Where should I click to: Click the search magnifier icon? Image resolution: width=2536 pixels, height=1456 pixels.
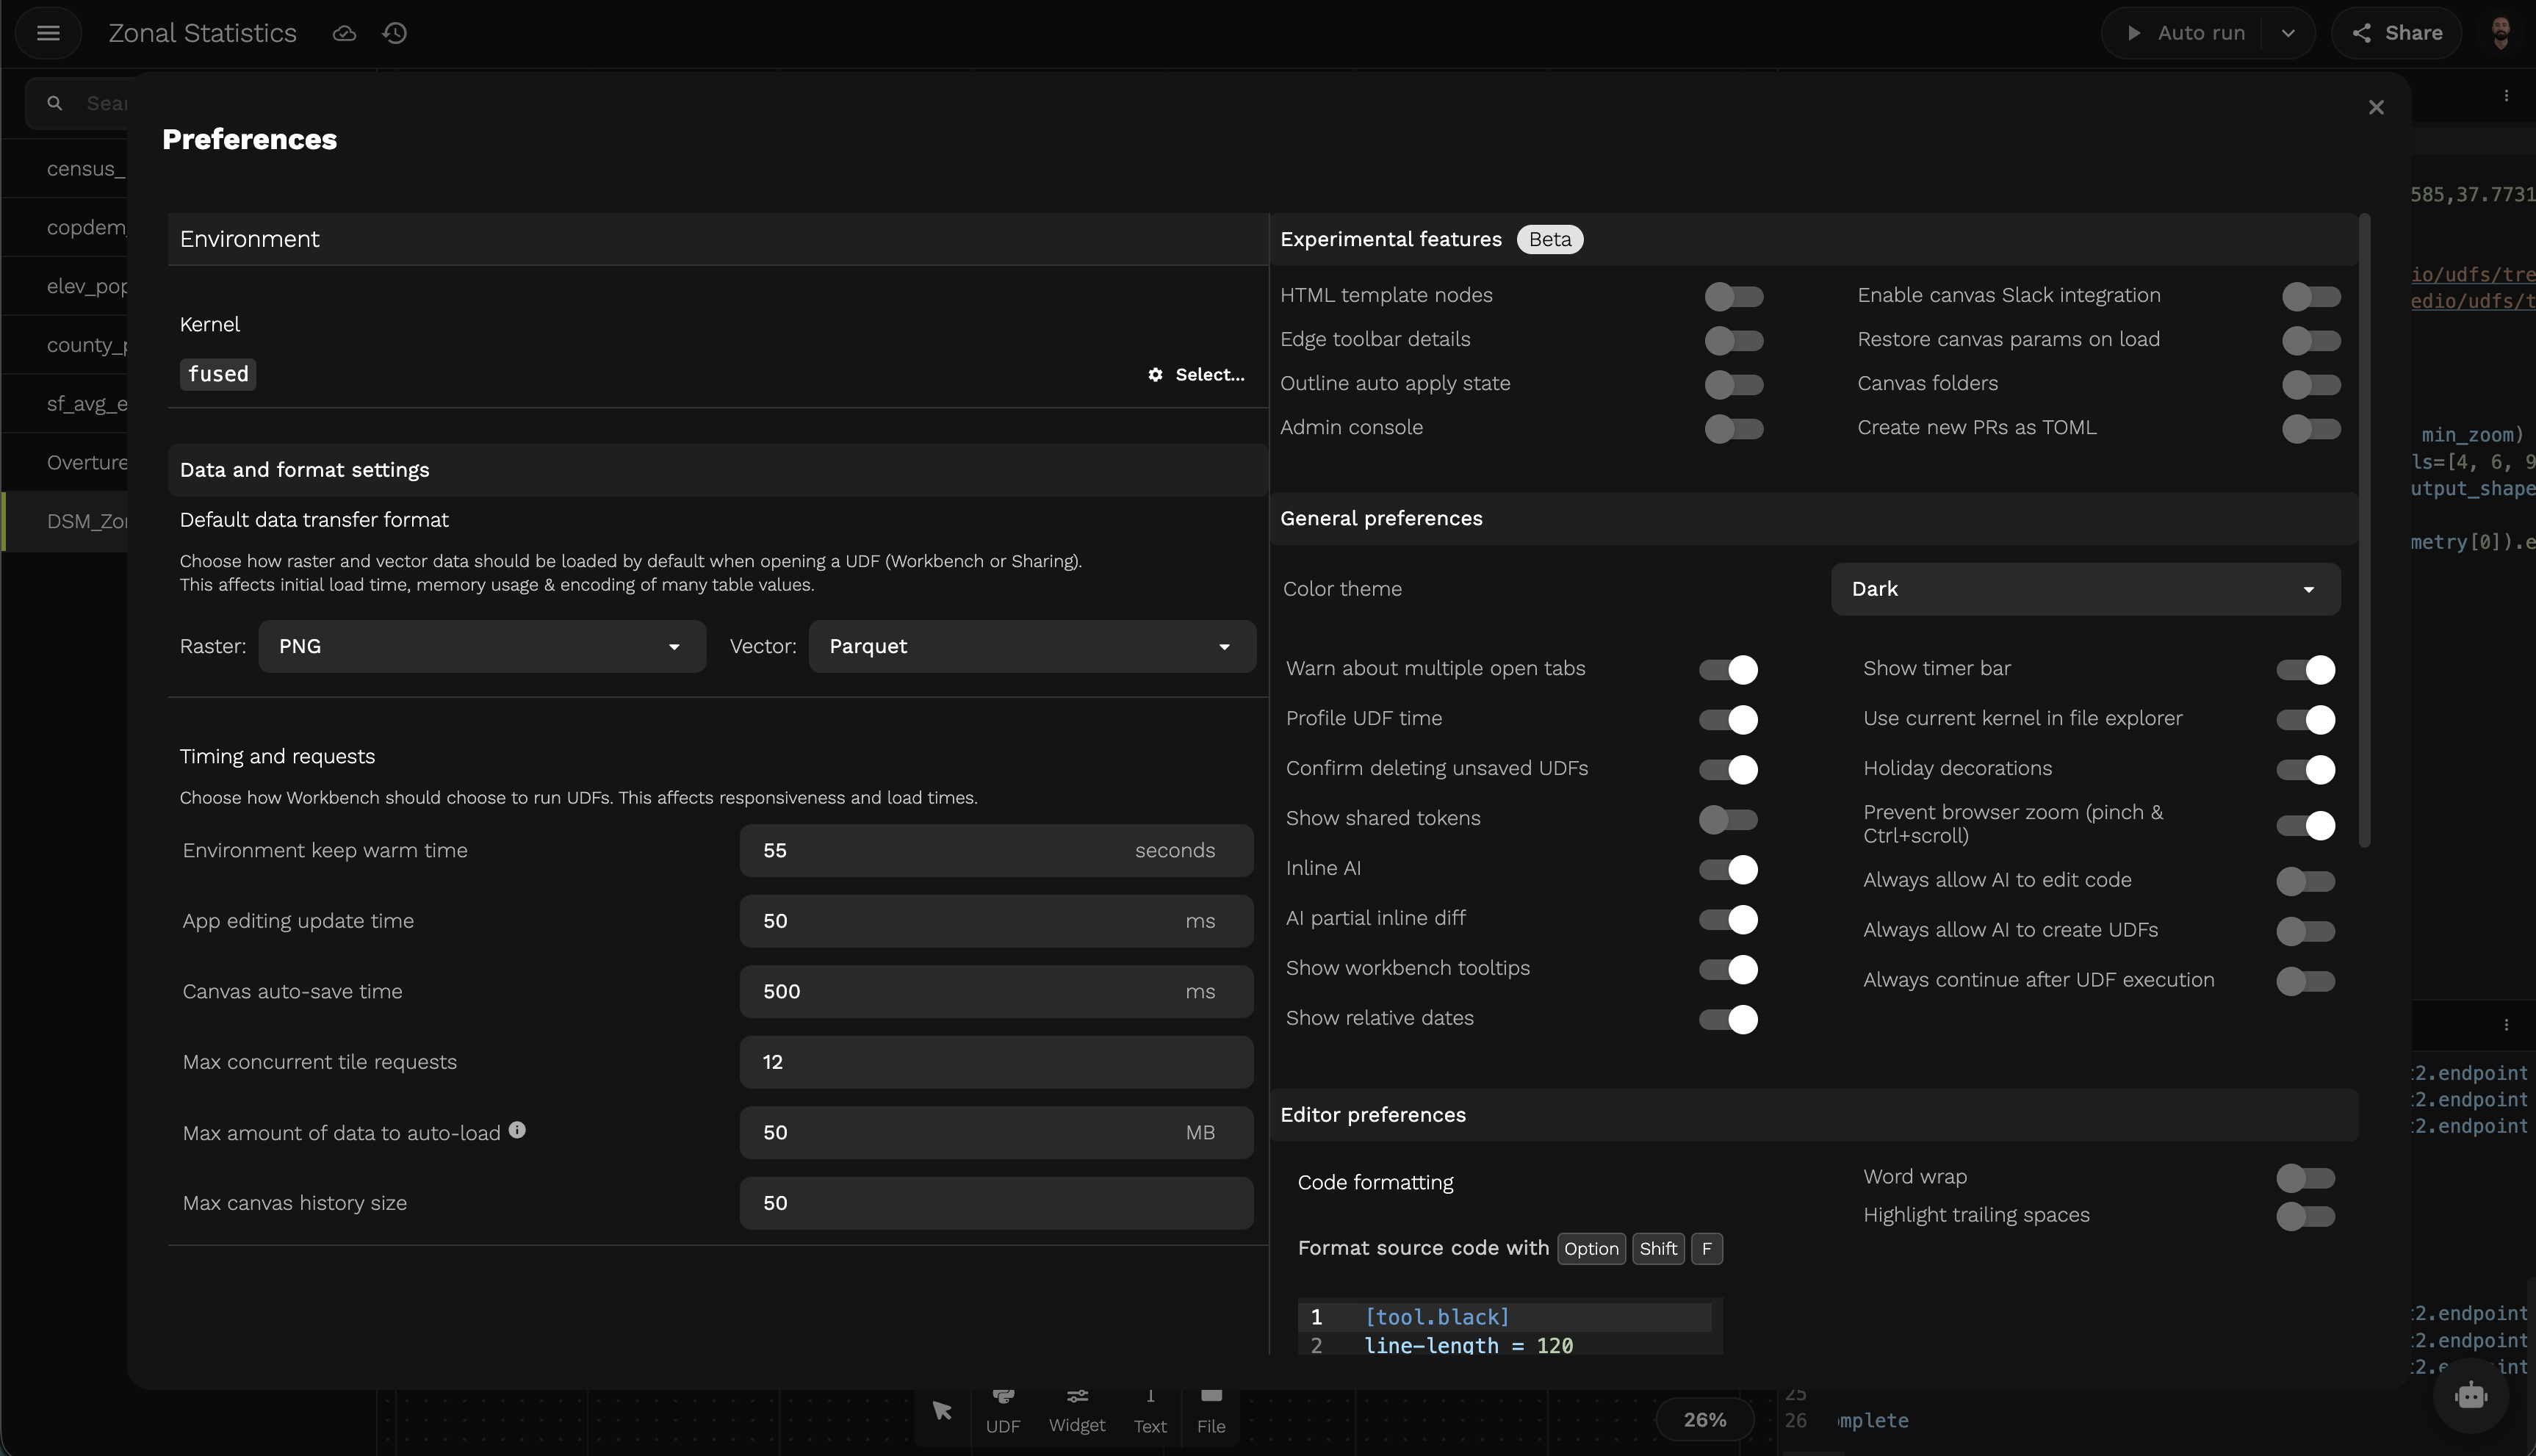point(55,103)
